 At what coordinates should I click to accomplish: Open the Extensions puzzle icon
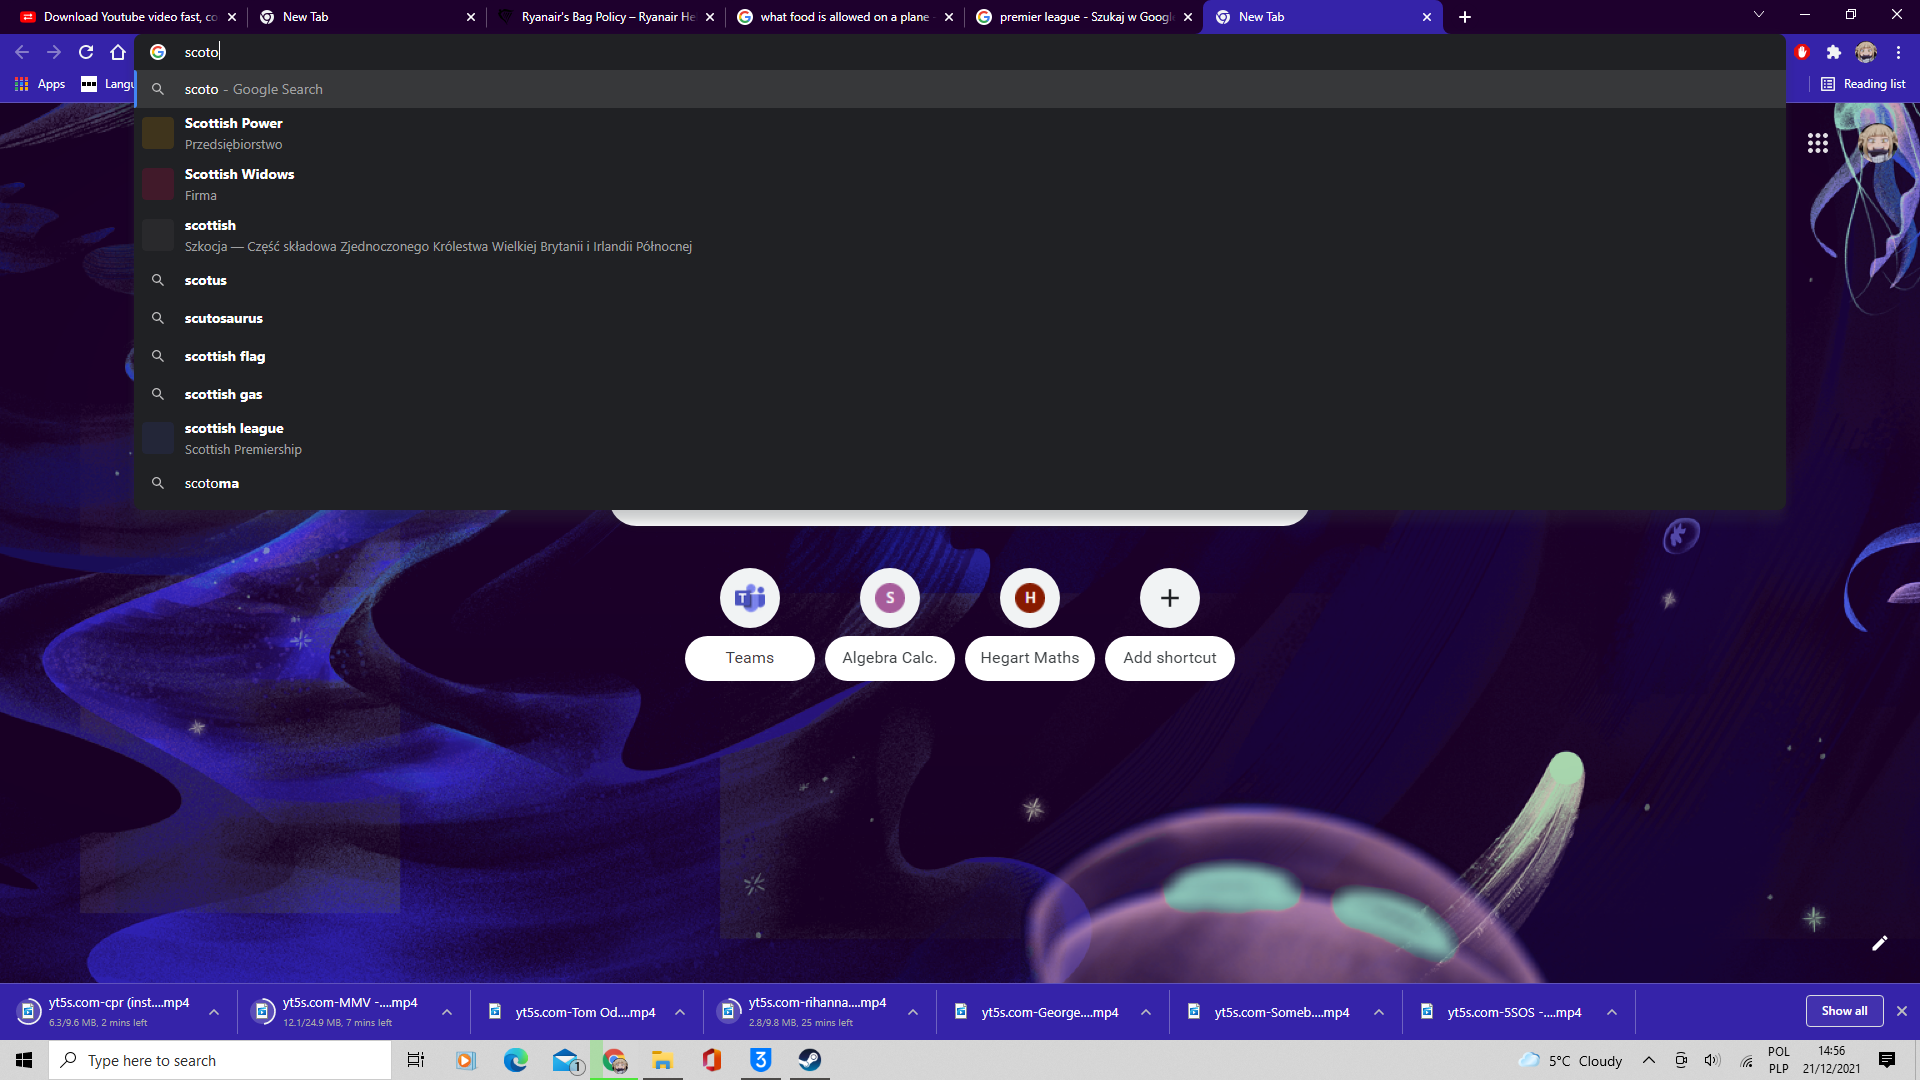tap(1833, 52)
